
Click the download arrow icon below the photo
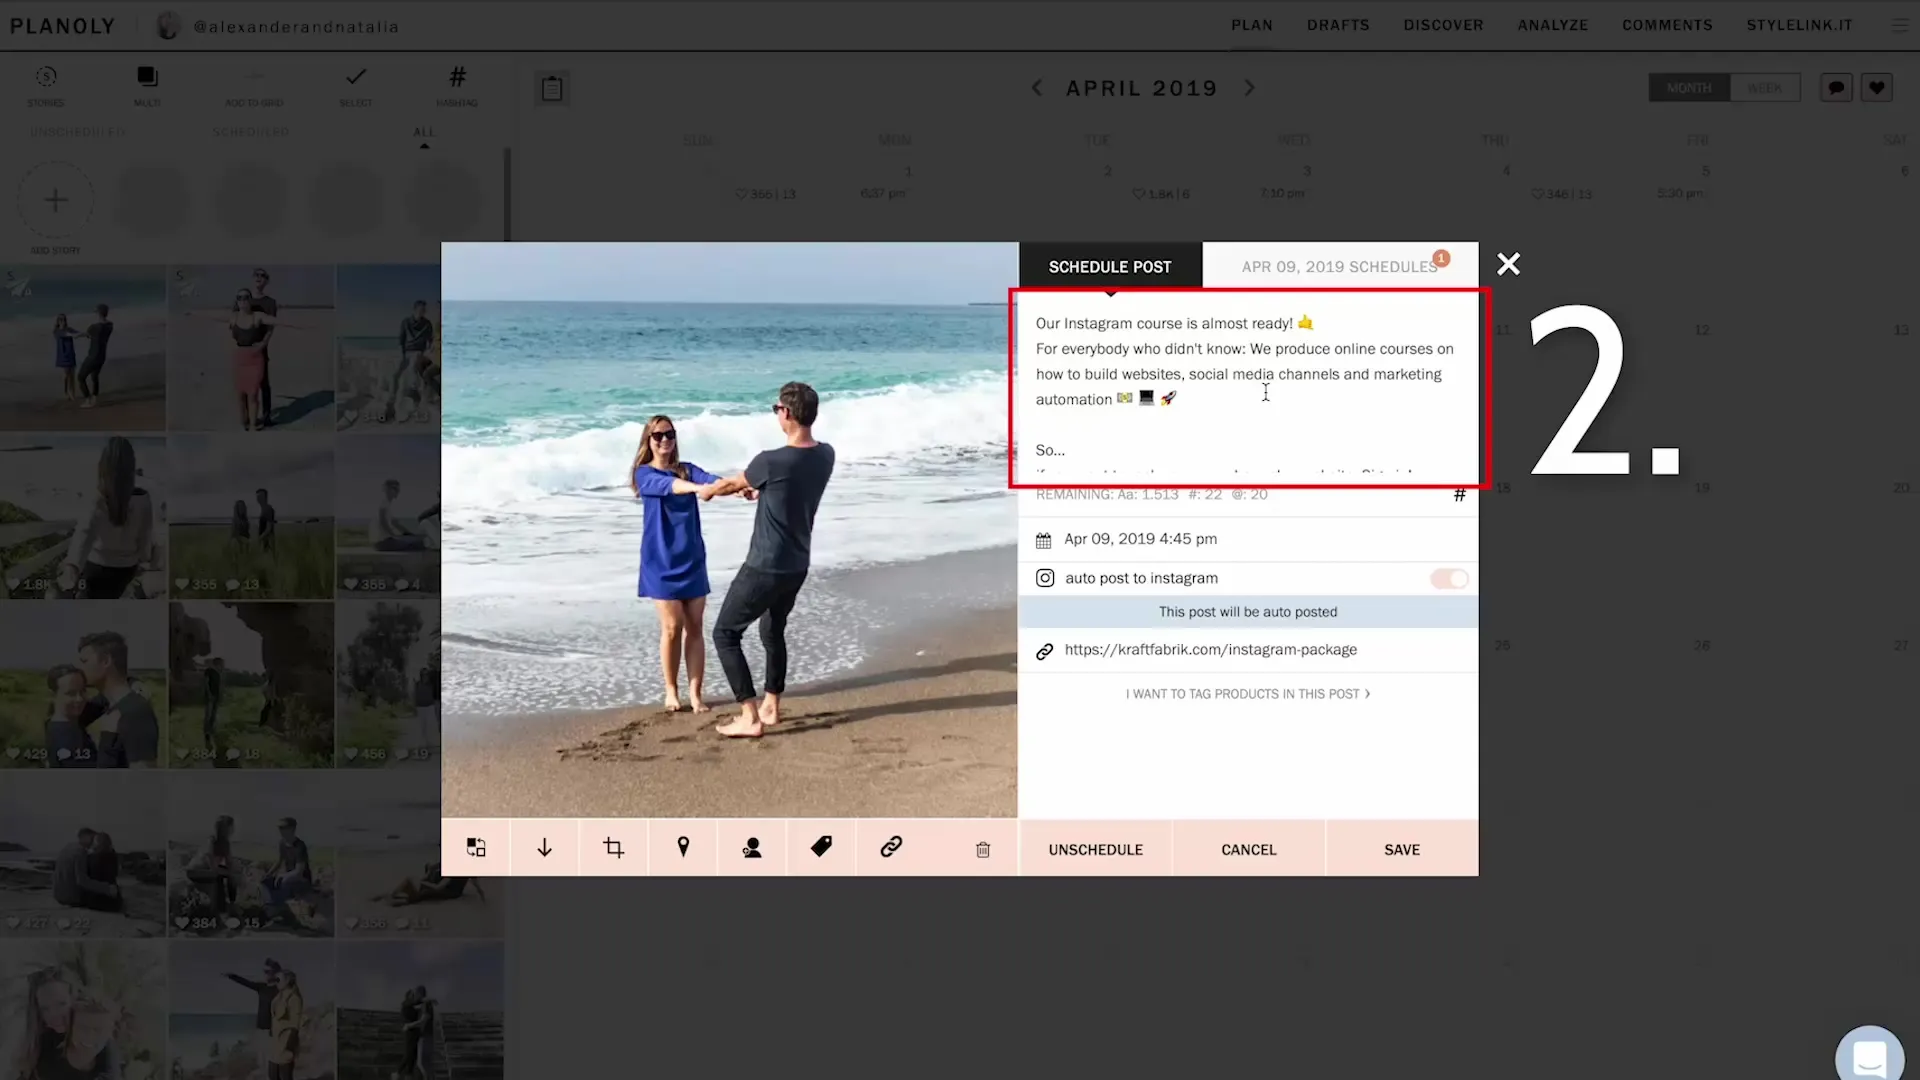(545, 848)
